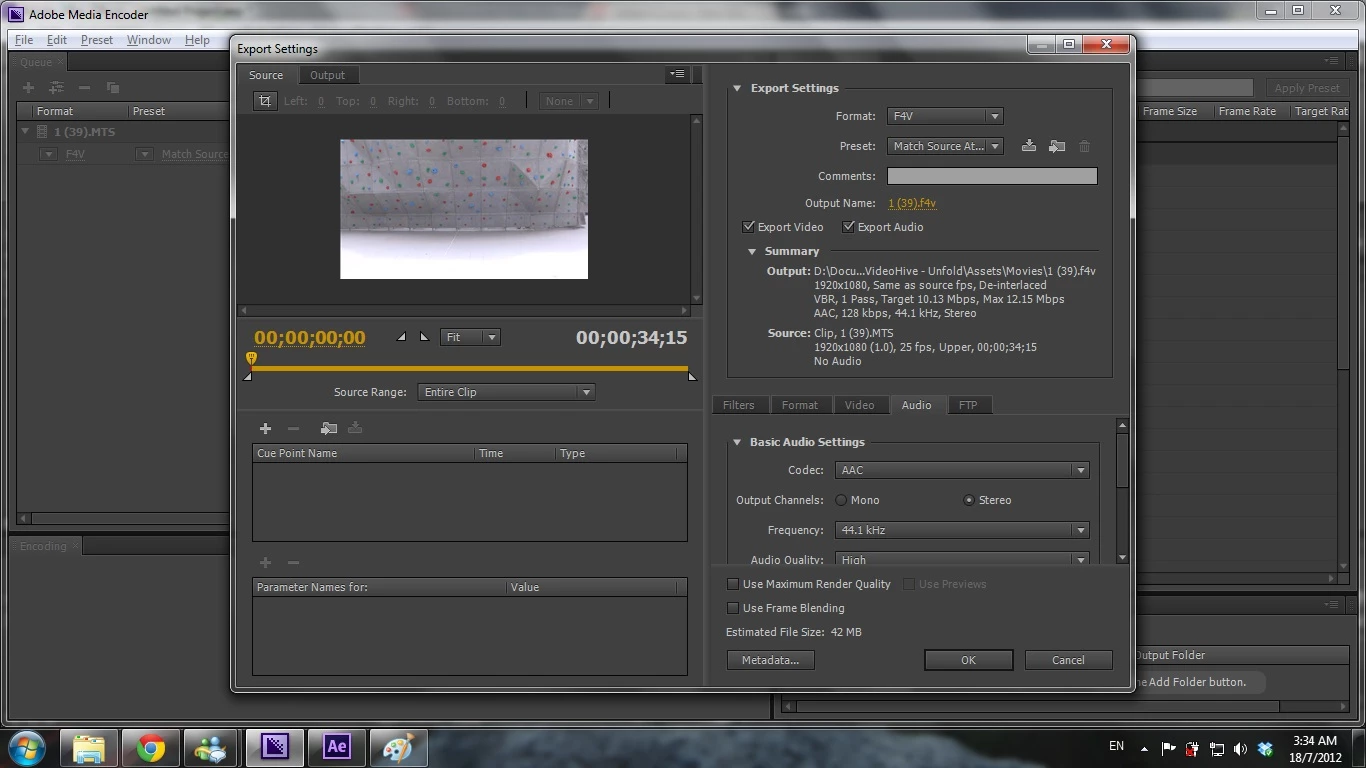
Task: Open the Fit zoom level dropdown
Action: point(470,337)
